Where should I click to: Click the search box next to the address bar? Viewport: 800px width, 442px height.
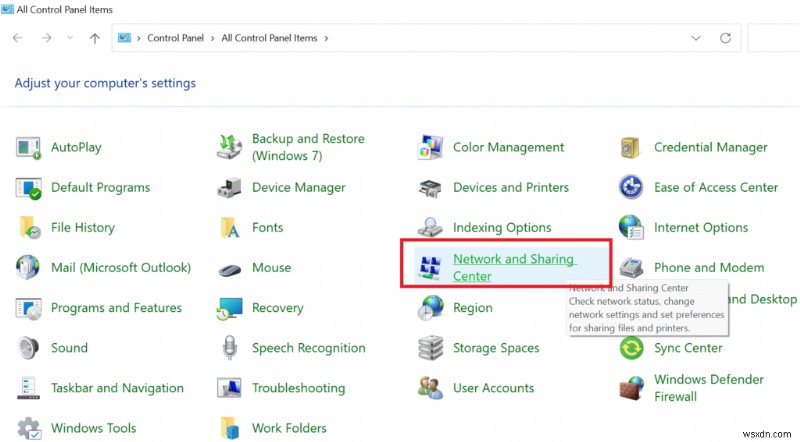[774, 38]
